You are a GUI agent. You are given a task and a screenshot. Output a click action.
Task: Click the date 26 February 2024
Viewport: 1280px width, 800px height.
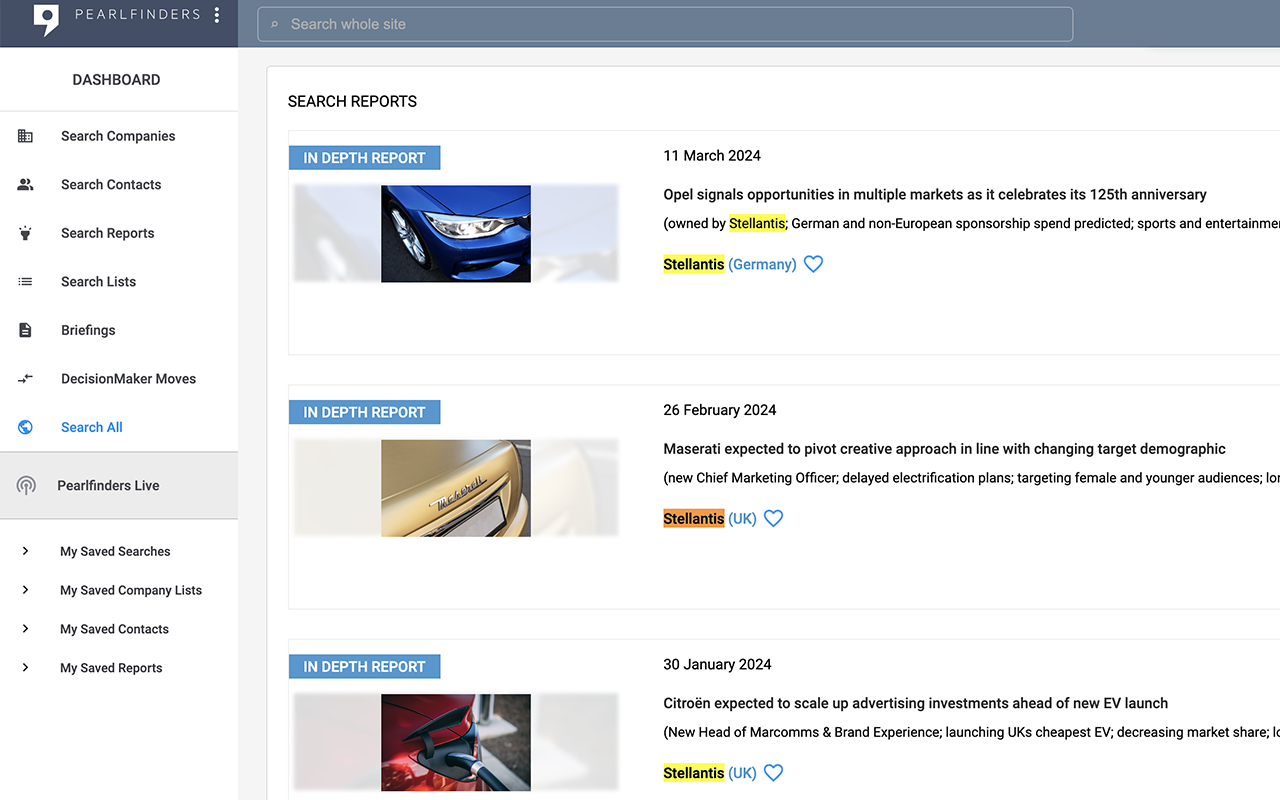click(x=720, y=410)
